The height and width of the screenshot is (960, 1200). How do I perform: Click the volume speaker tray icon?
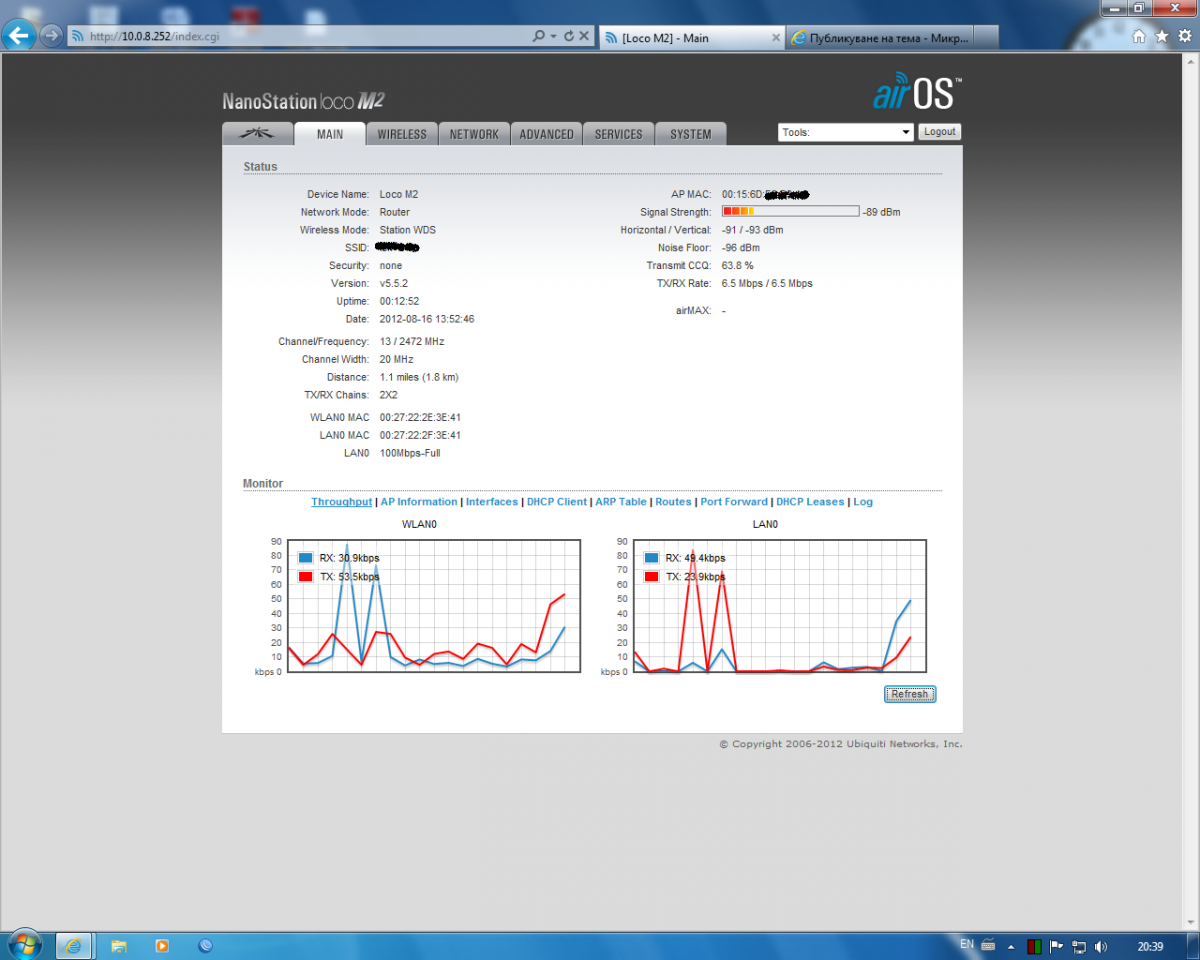(x=1101, y=945)
